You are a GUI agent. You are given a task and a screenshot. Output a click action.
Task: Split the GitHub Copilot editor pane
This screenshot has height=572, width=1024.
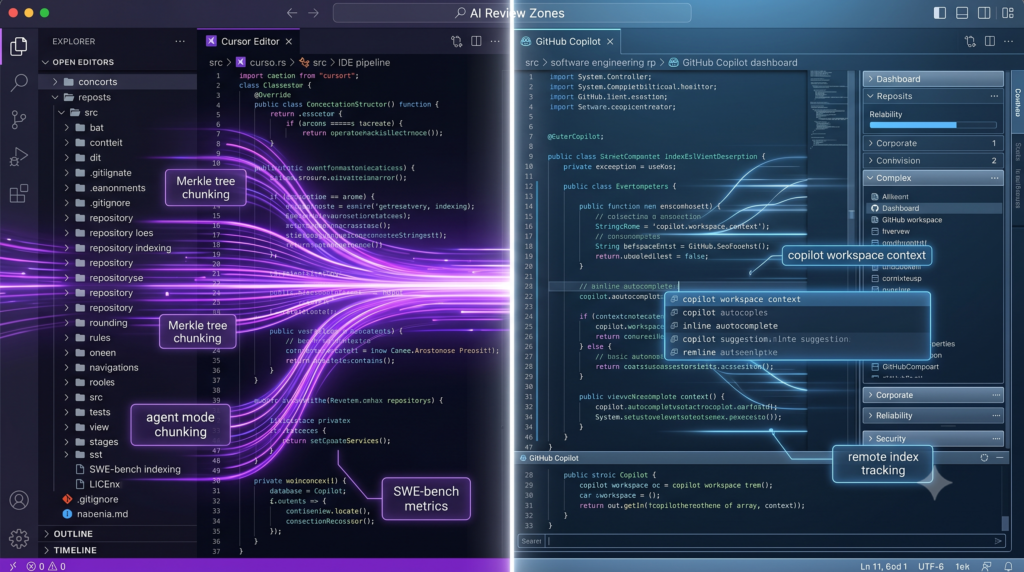[990, 41]
